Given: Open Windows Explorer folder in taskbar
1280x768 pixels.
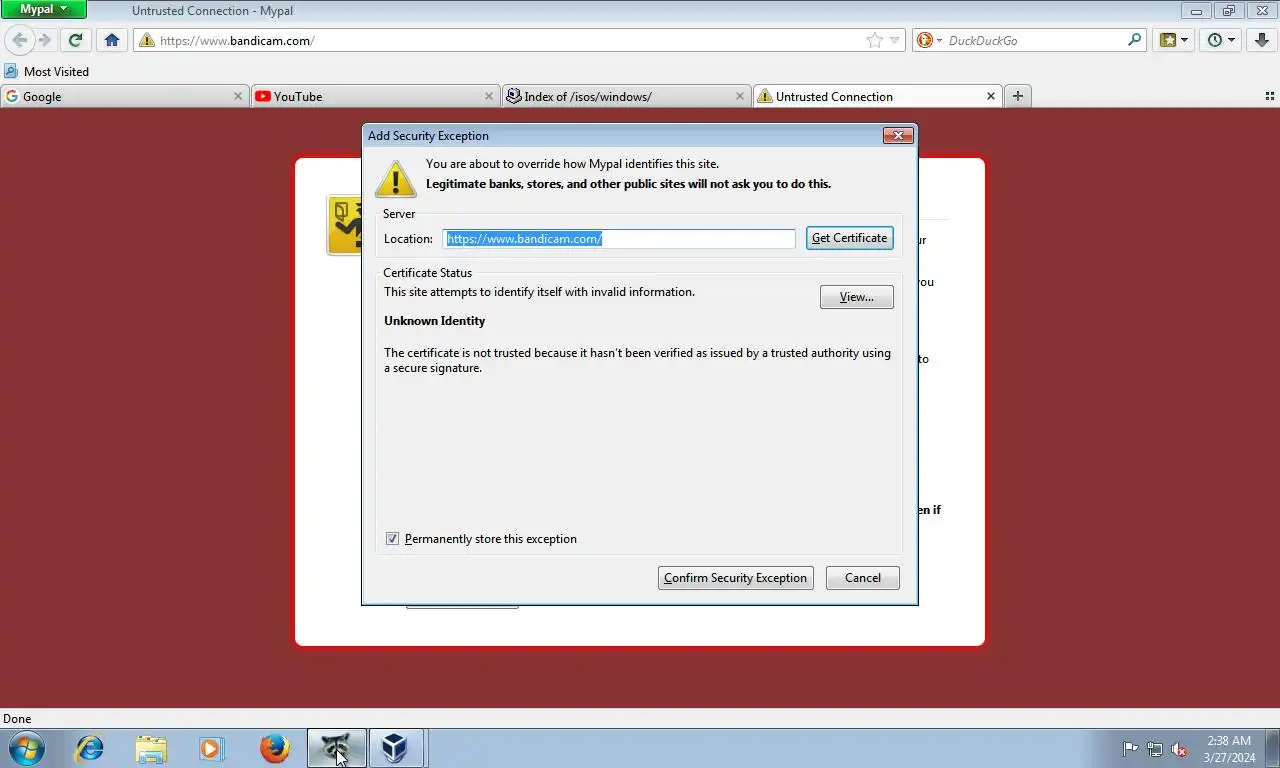Looking at the screenshot, I should click(x=151, y=748).
